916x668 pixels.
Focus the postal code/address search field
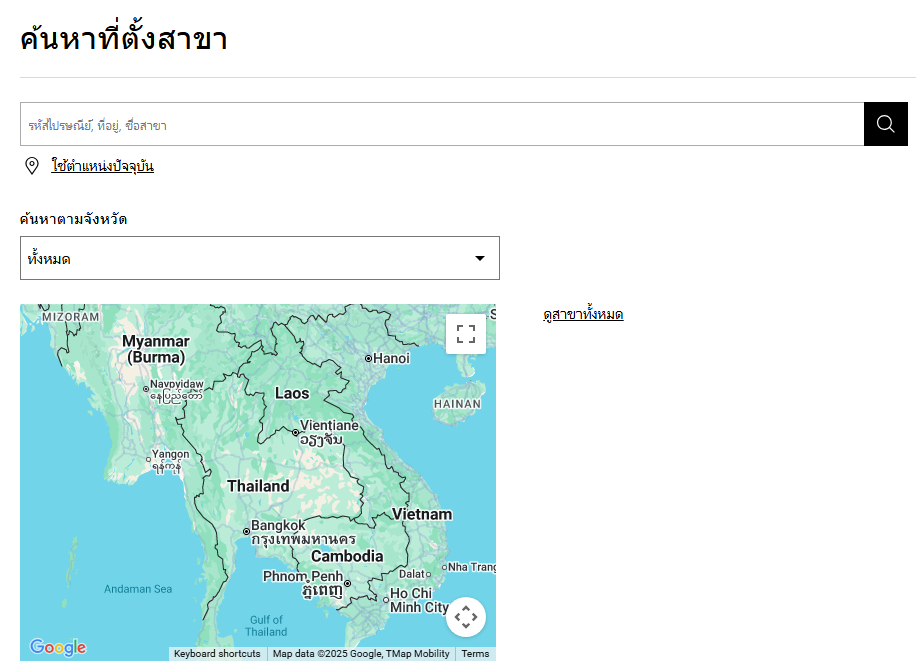pos(442,124)
